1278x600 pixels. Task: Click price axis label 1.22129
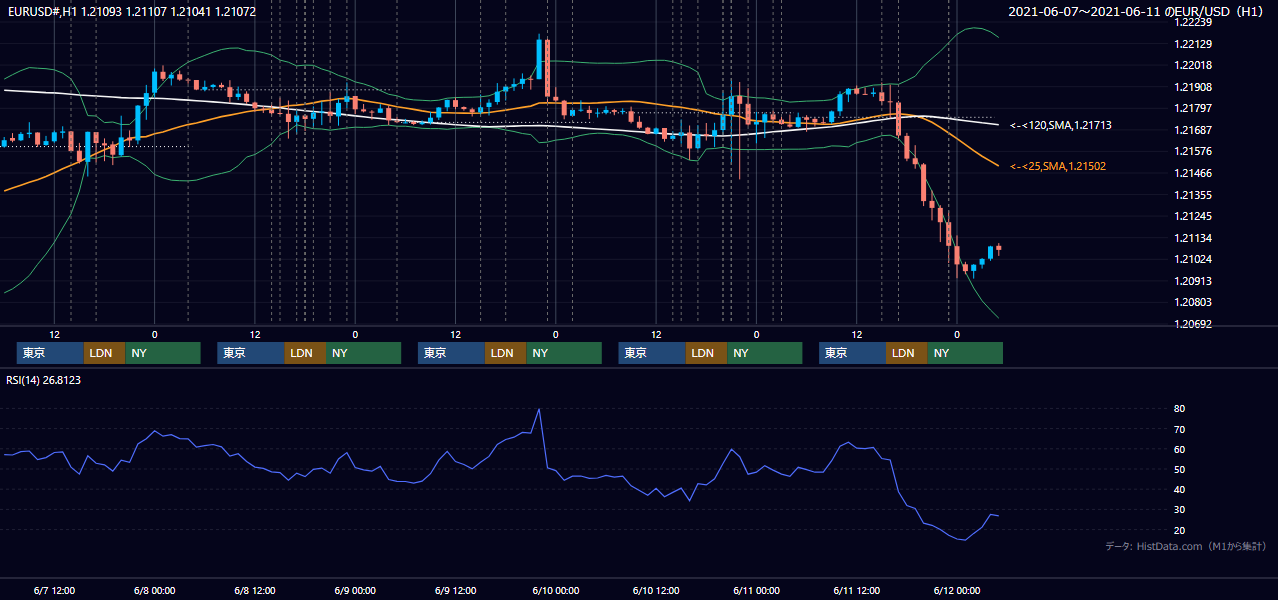tap(1193, 44)
